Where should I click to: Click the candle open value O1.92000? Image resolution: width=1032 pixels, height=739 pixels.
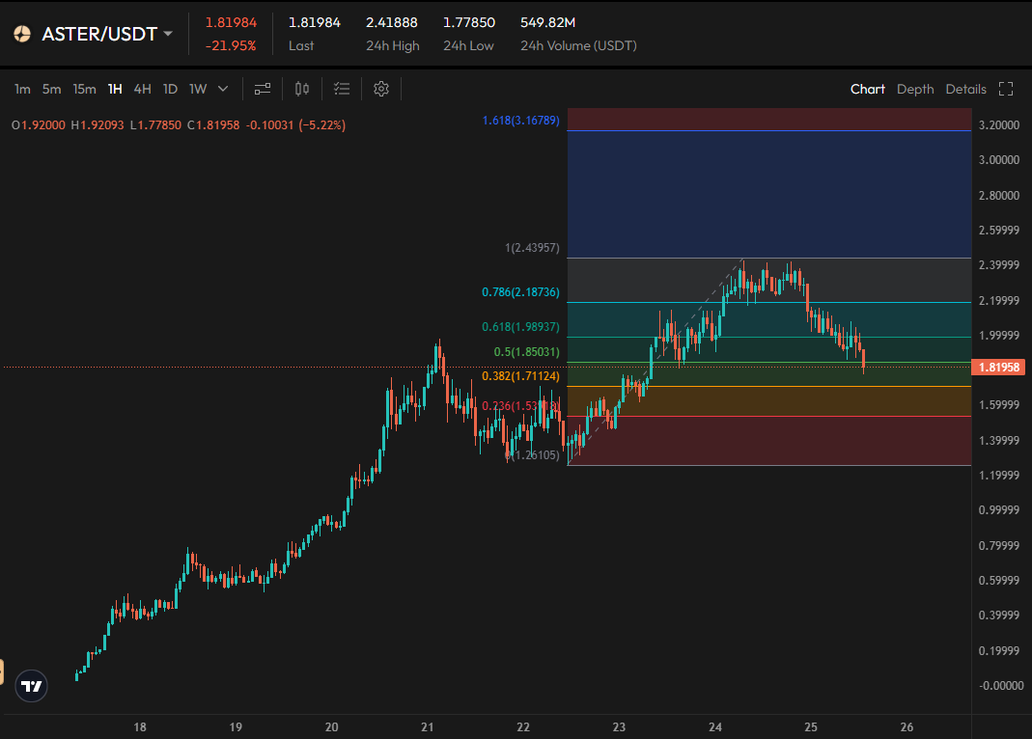click(x=38, y=125)
